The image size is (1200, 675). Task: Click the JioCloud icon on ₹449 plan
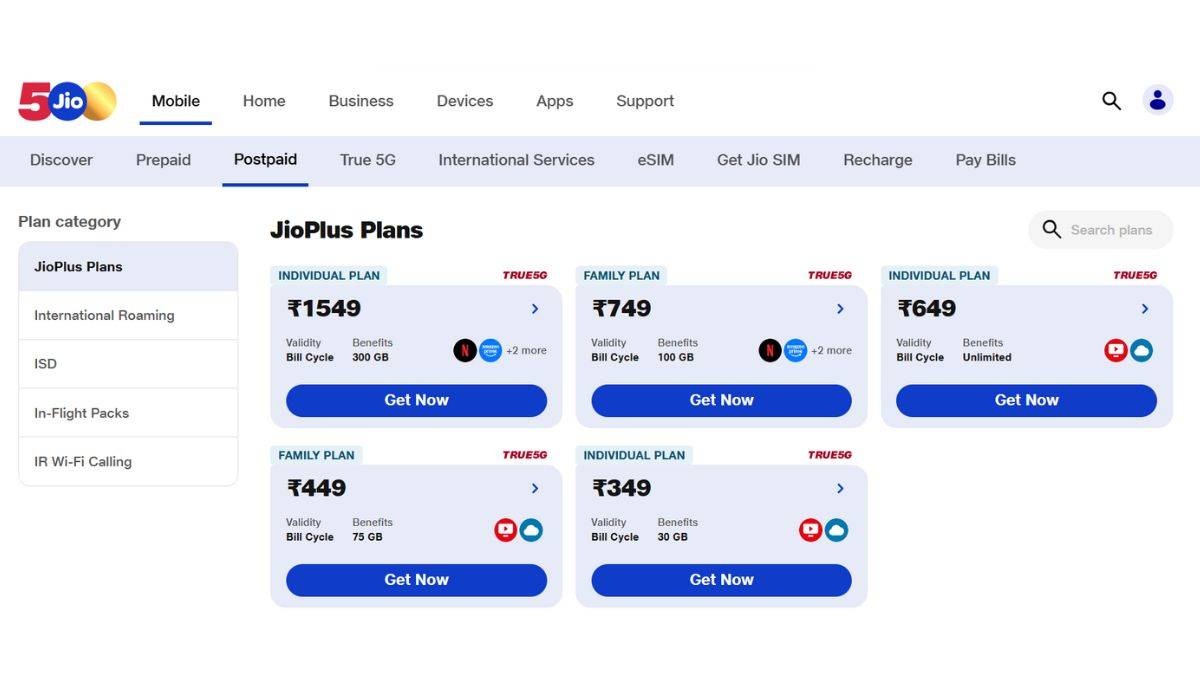[532, 530]
